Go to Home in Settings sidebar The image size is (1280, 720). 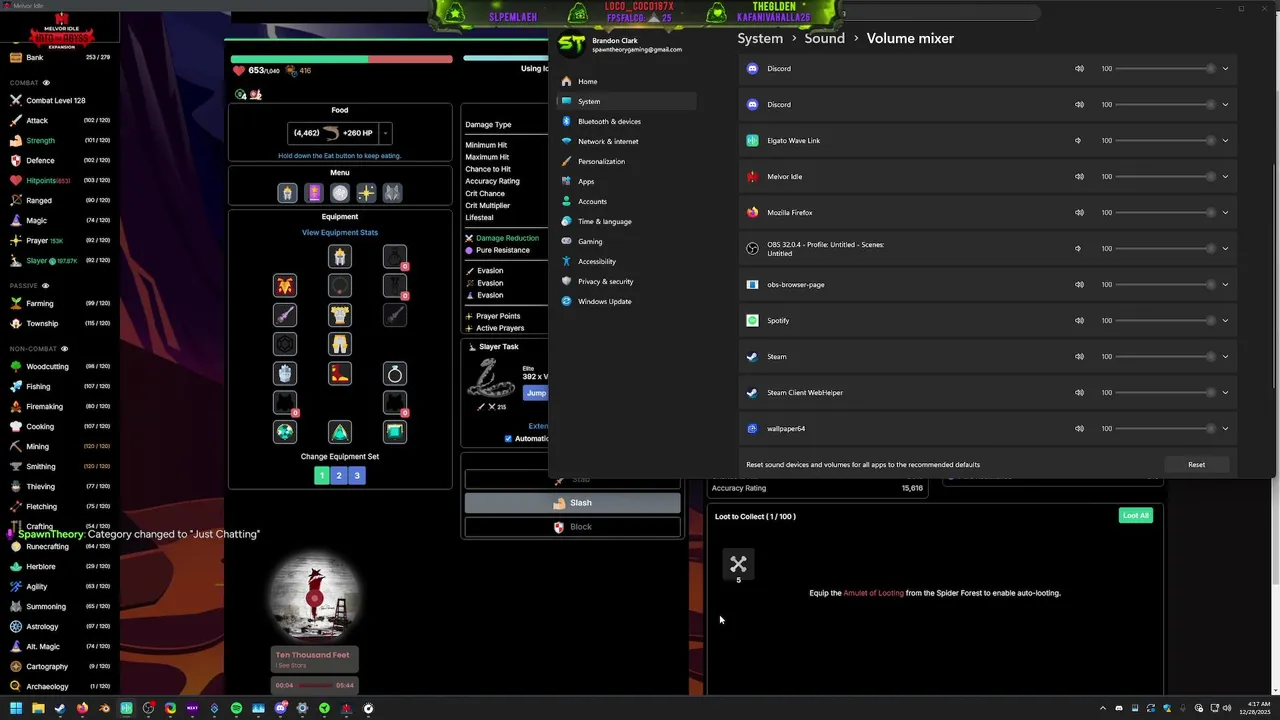point(628,82)
